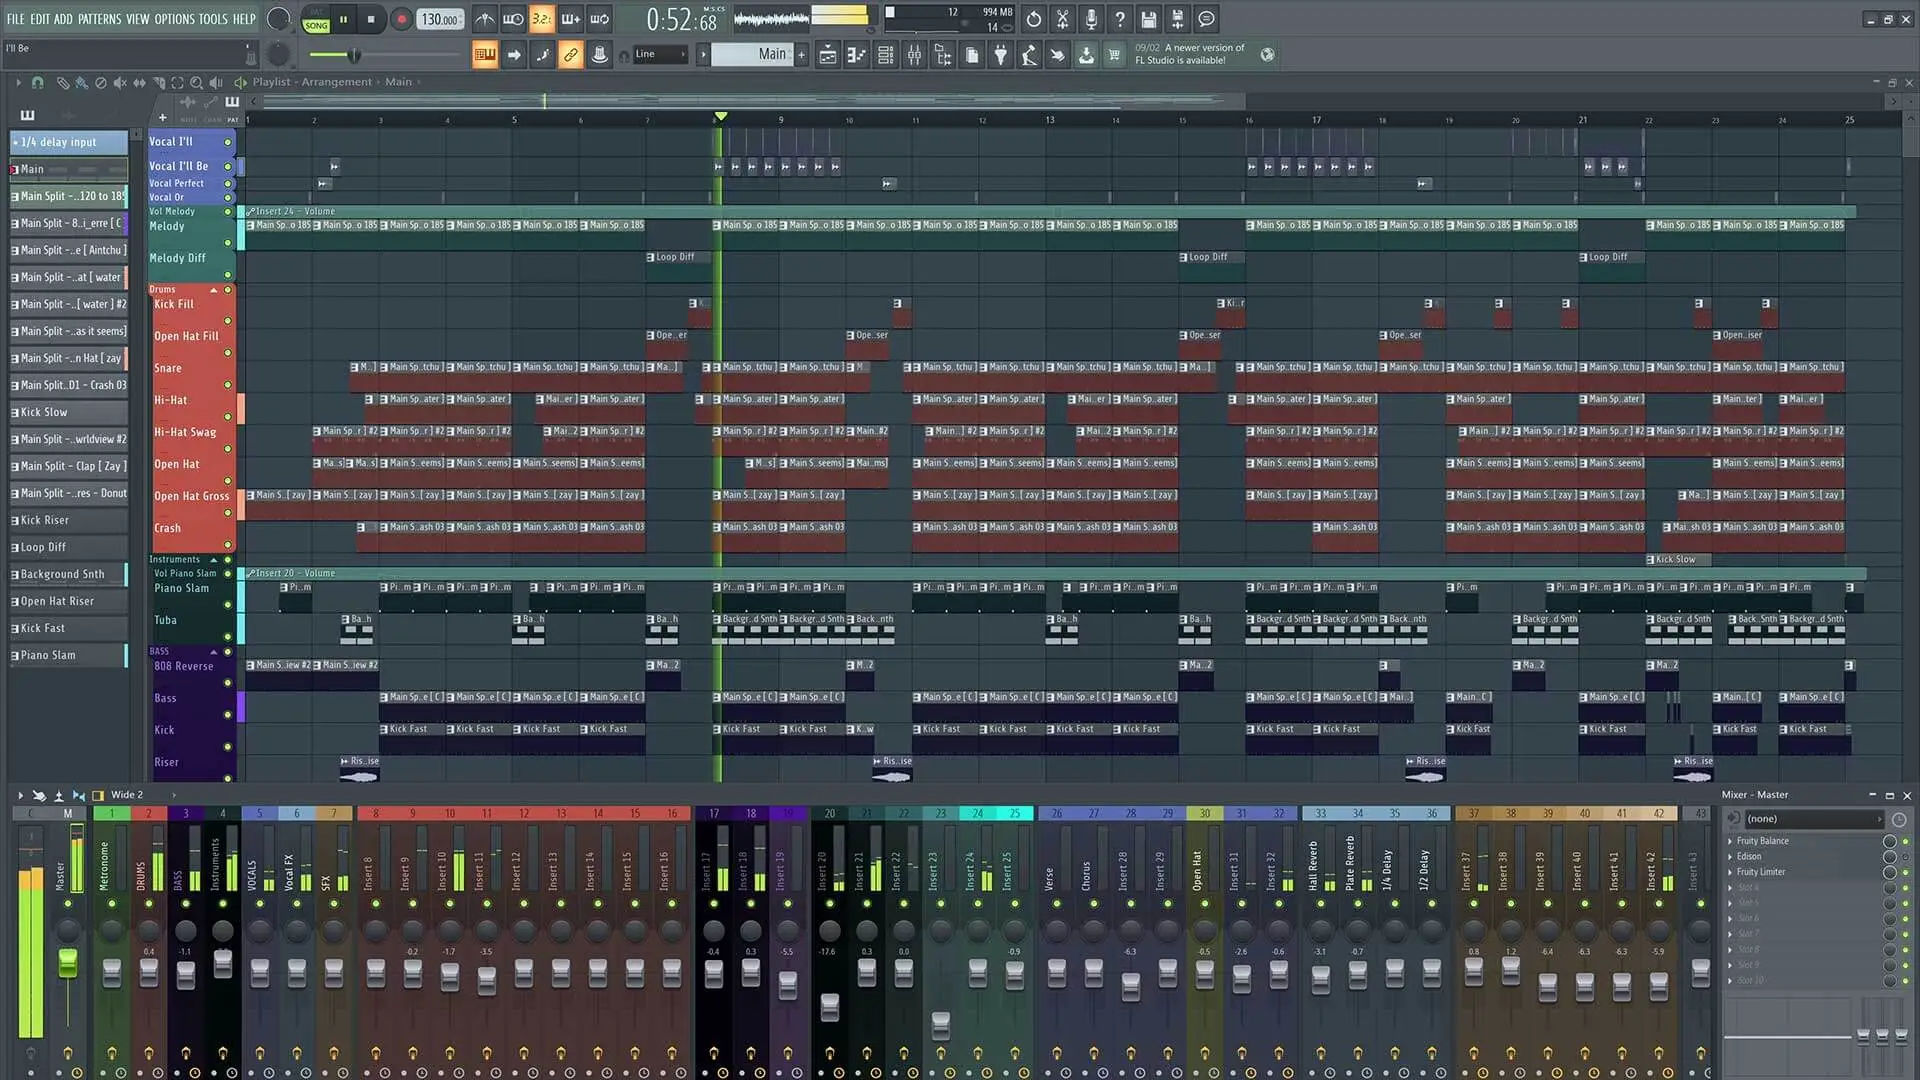1920x1080 pixels.
Task: Open undo history icon
Action: coord(1034,19)
